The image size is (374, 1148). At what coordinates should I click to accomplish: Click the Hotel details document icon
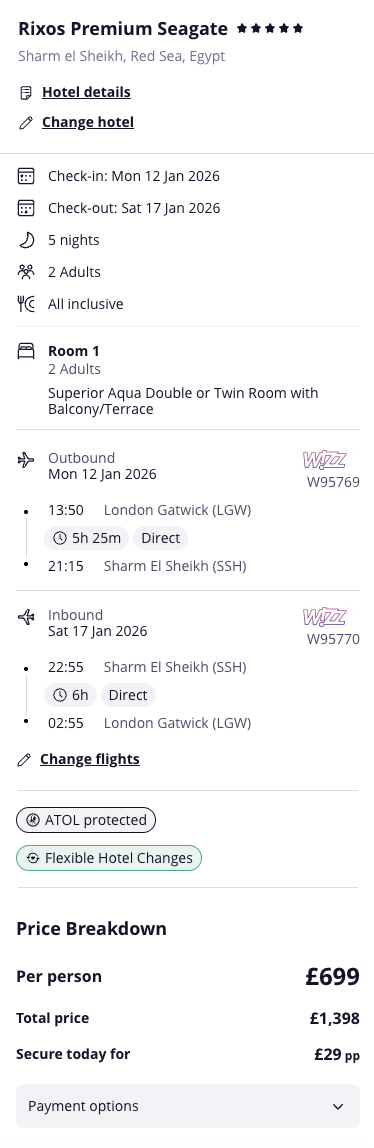26,92
